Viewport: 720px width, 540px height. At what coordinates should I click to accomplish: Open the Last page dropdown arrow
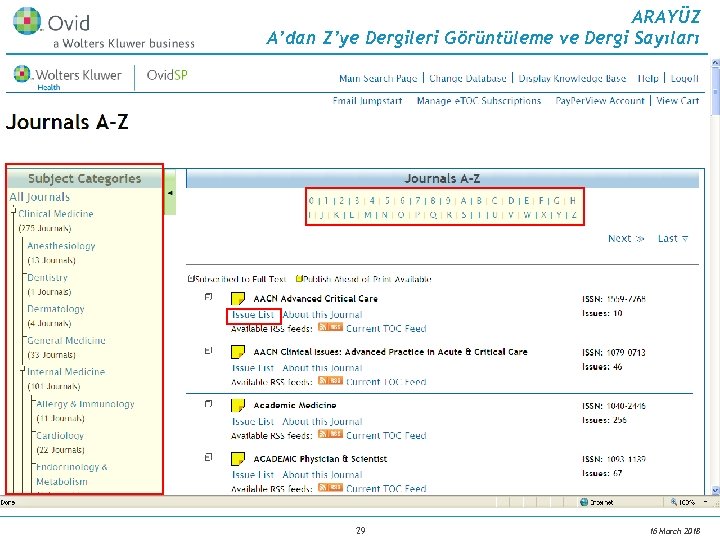click(685, 239)
